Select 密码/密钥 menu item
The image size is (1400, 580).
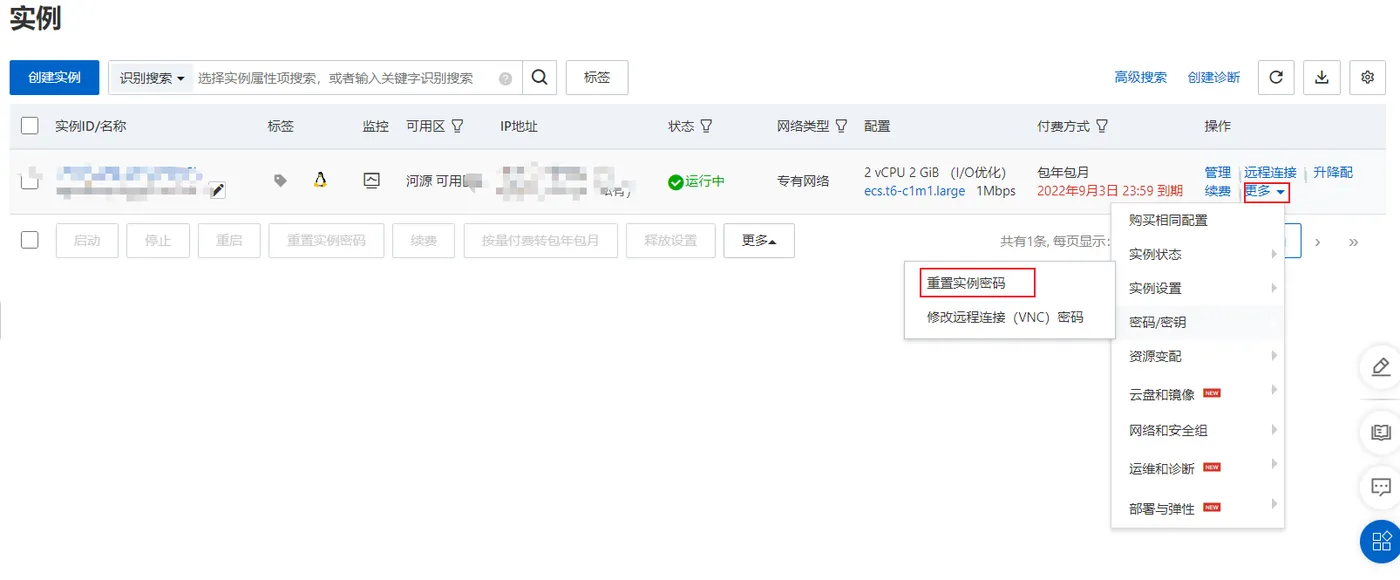point(1198,322)
